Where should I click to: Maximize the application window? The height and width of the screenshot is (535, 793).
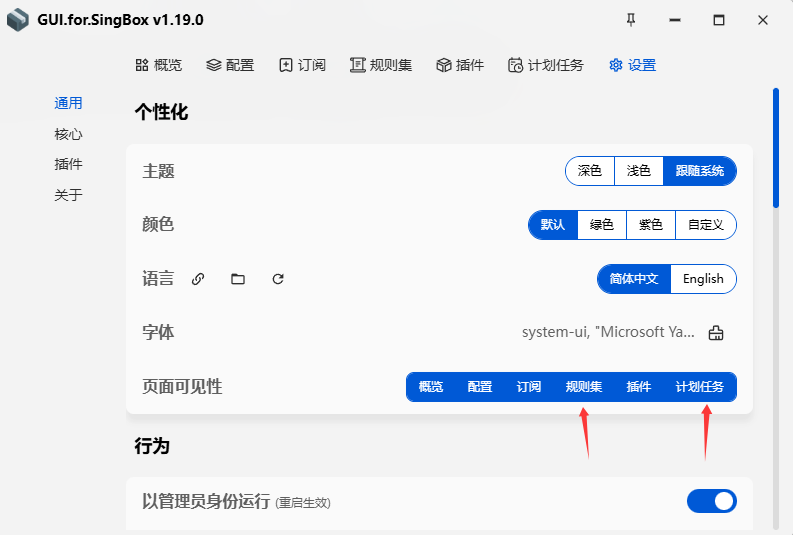tap(719, 20)
